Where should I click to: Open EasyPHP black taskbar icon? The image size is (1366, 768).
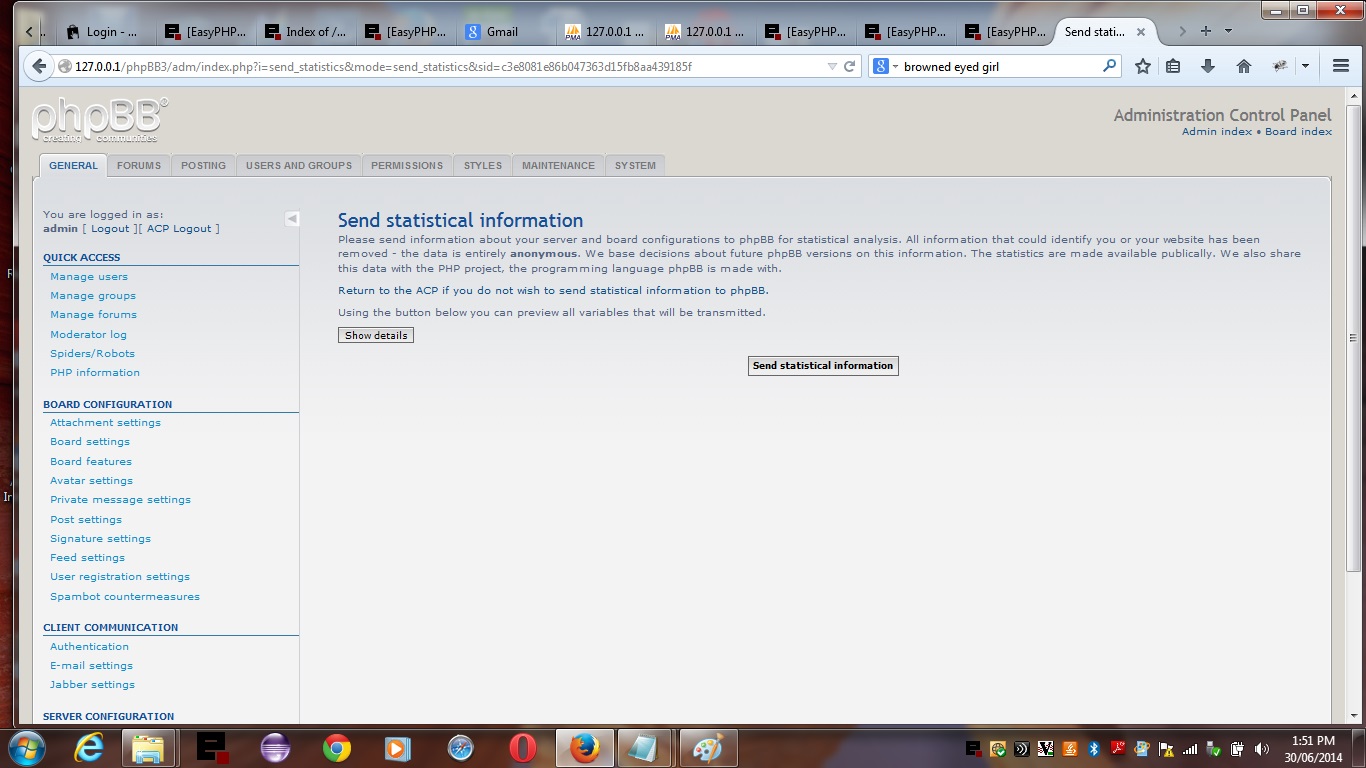point(212,747)
